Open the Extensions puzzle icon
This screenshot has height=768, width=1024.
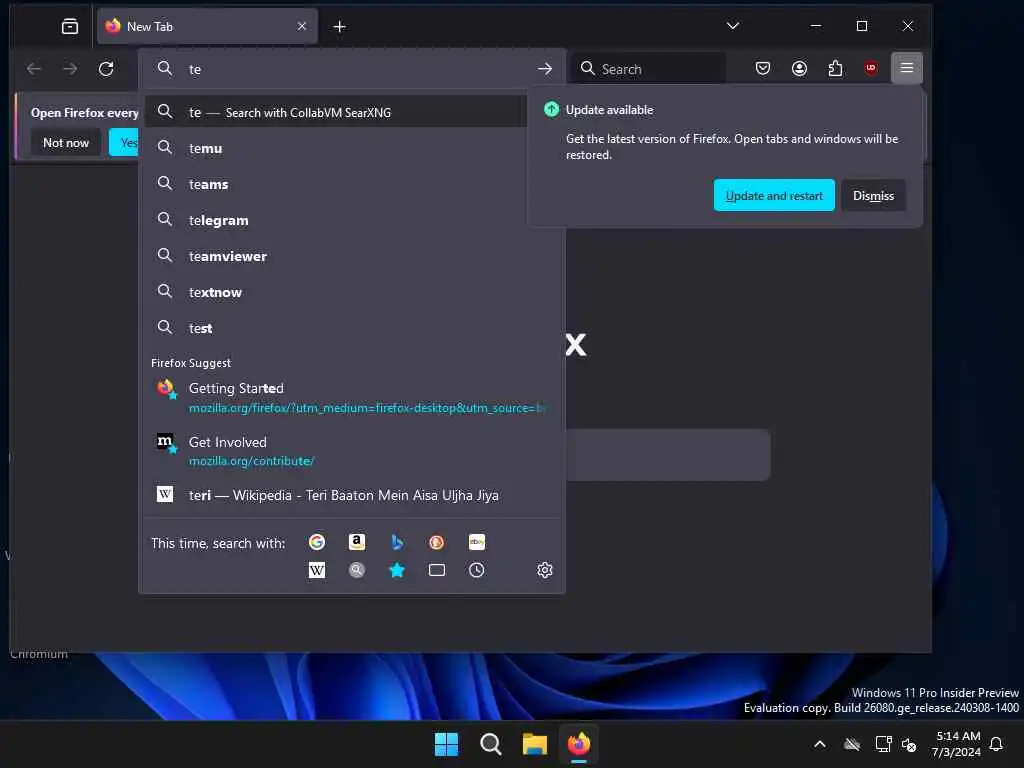click(x=835, y=69)
